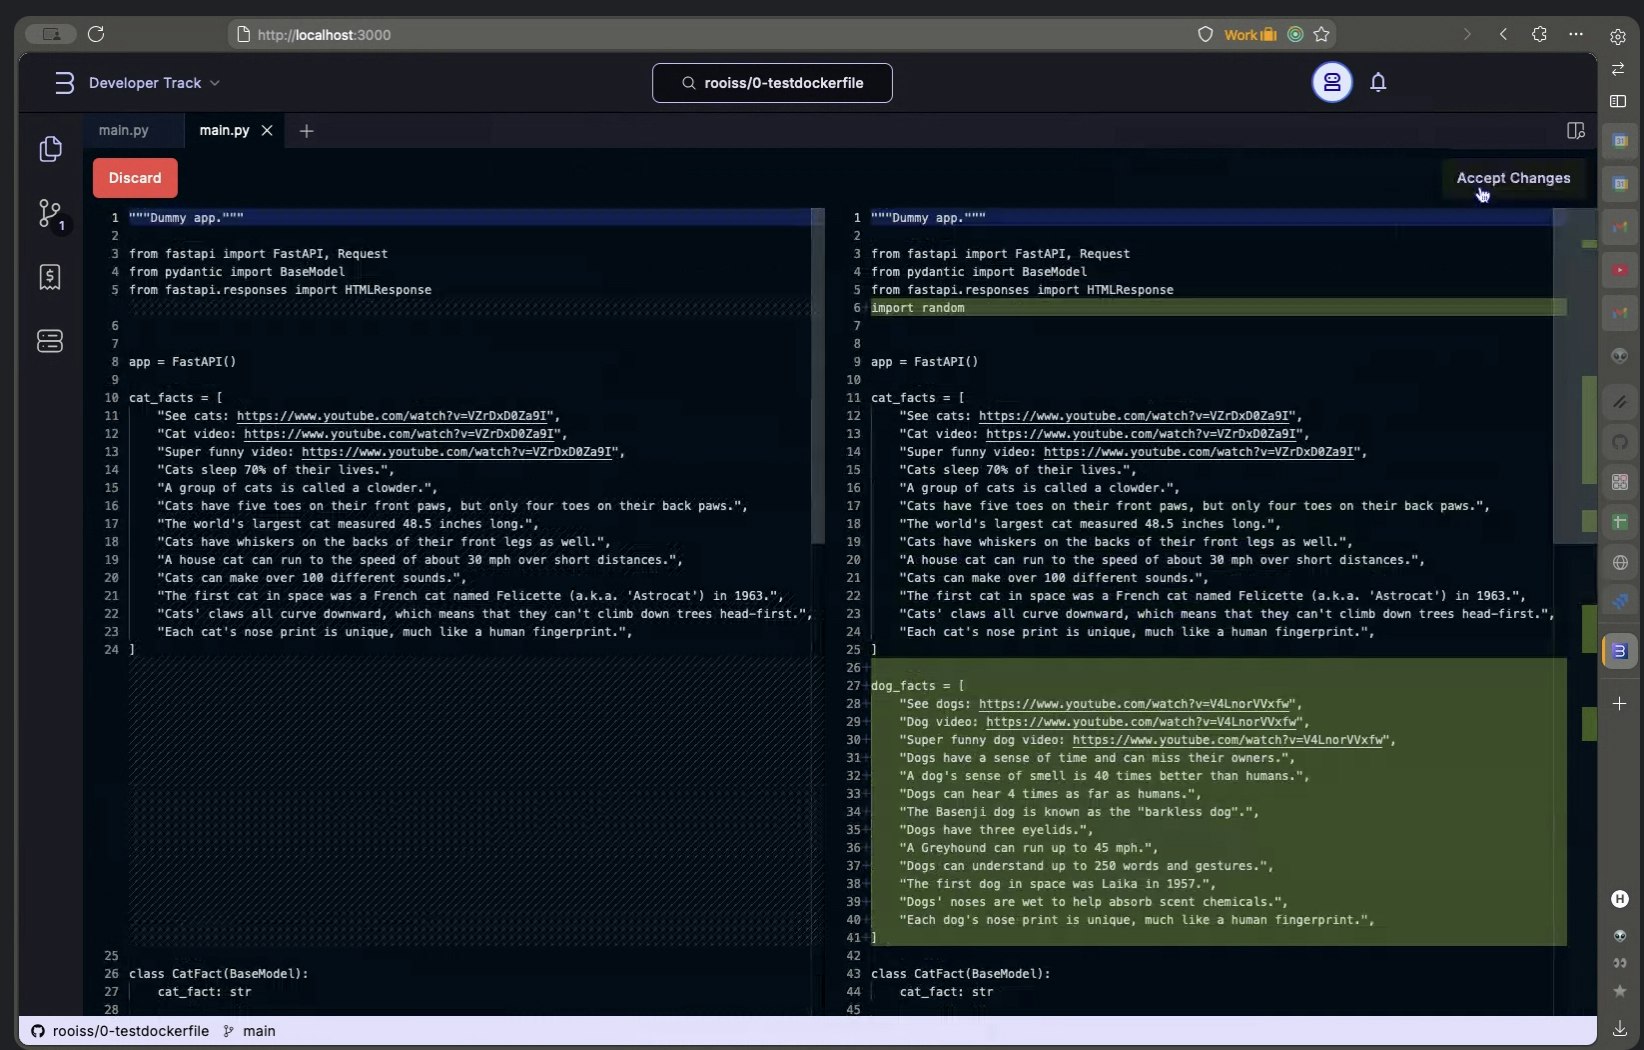1644x1050 pixels.
Task: Open the browser three-dots menu
Action: click(x=1576, y=34)
